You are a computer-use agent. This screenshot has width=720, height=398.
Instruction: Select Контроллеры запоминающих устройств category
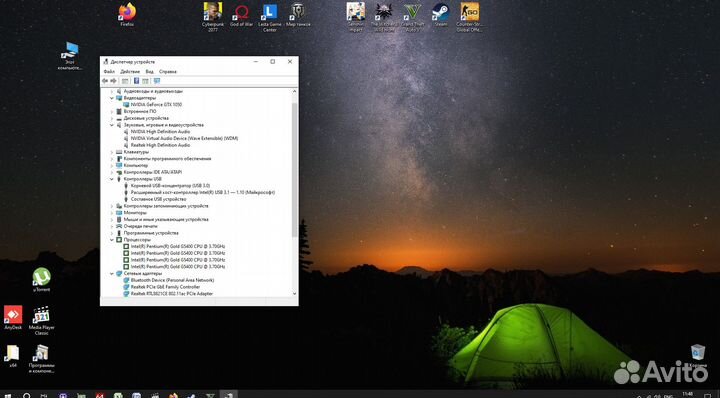point(162,206)
